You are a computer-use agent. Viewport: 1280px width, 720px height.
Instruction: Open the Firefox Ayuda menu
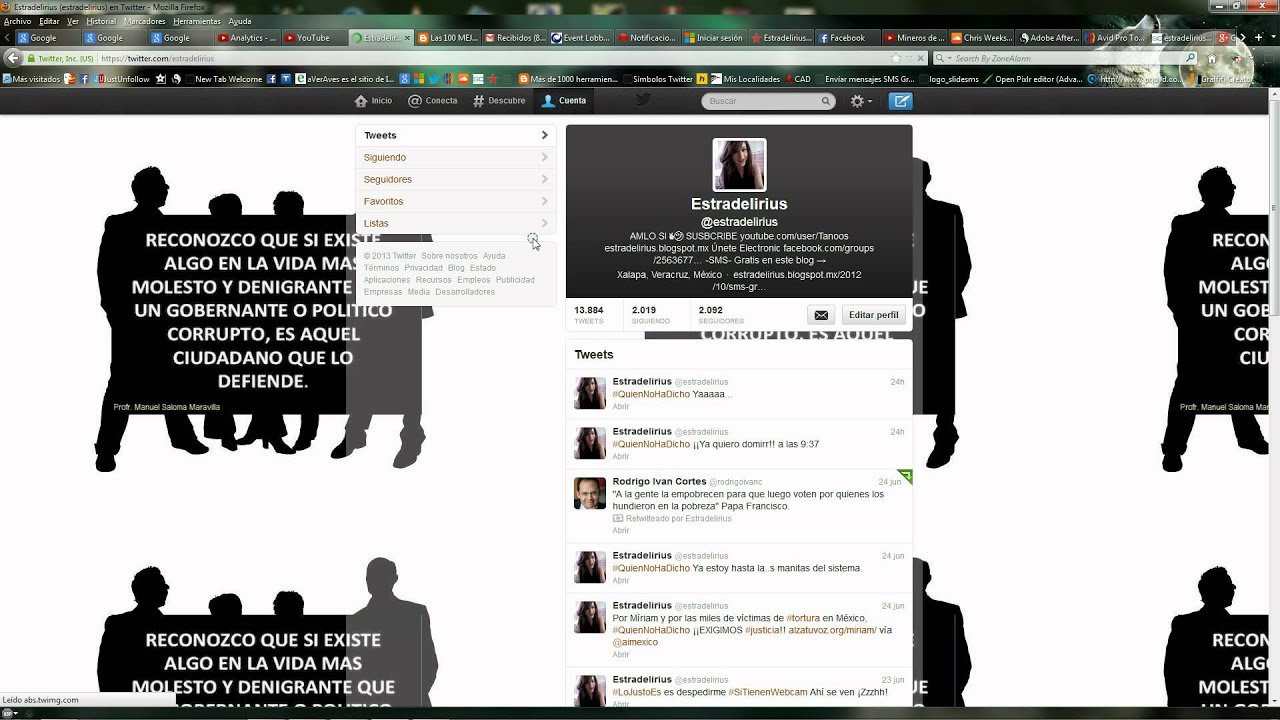point(240,21)
